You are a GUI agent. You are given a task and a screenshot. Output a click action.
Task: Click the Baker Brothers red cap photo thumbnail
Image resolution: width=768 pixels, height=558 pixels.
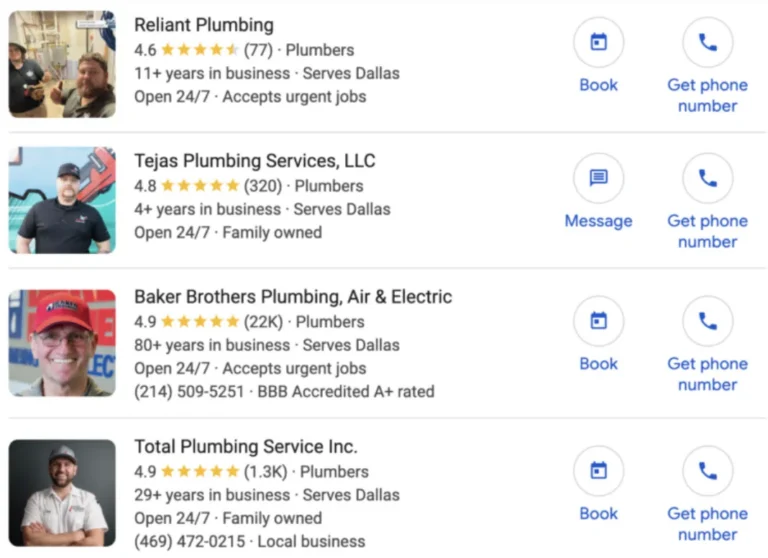(x=62, y=343)
